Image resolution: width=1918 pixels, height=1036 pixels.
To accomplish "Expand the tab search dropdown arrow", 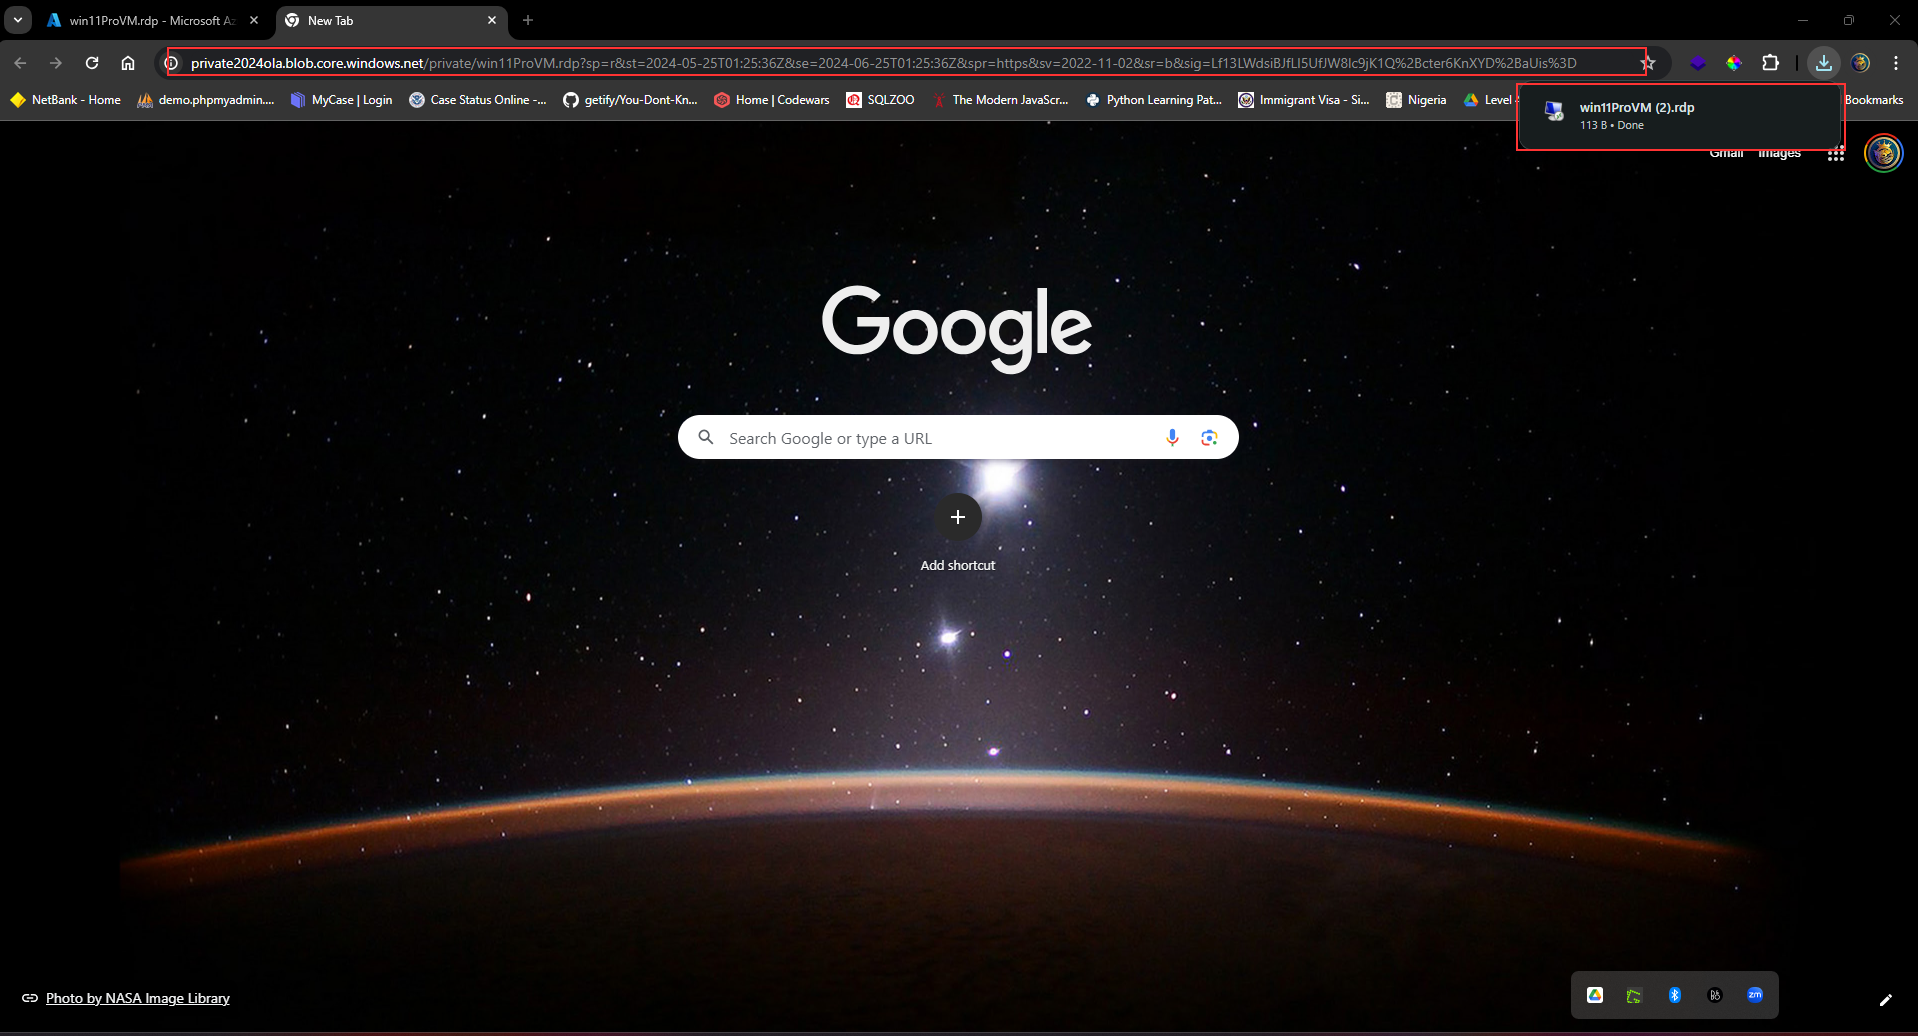I will pyautogui.click(x=17, y=20).
